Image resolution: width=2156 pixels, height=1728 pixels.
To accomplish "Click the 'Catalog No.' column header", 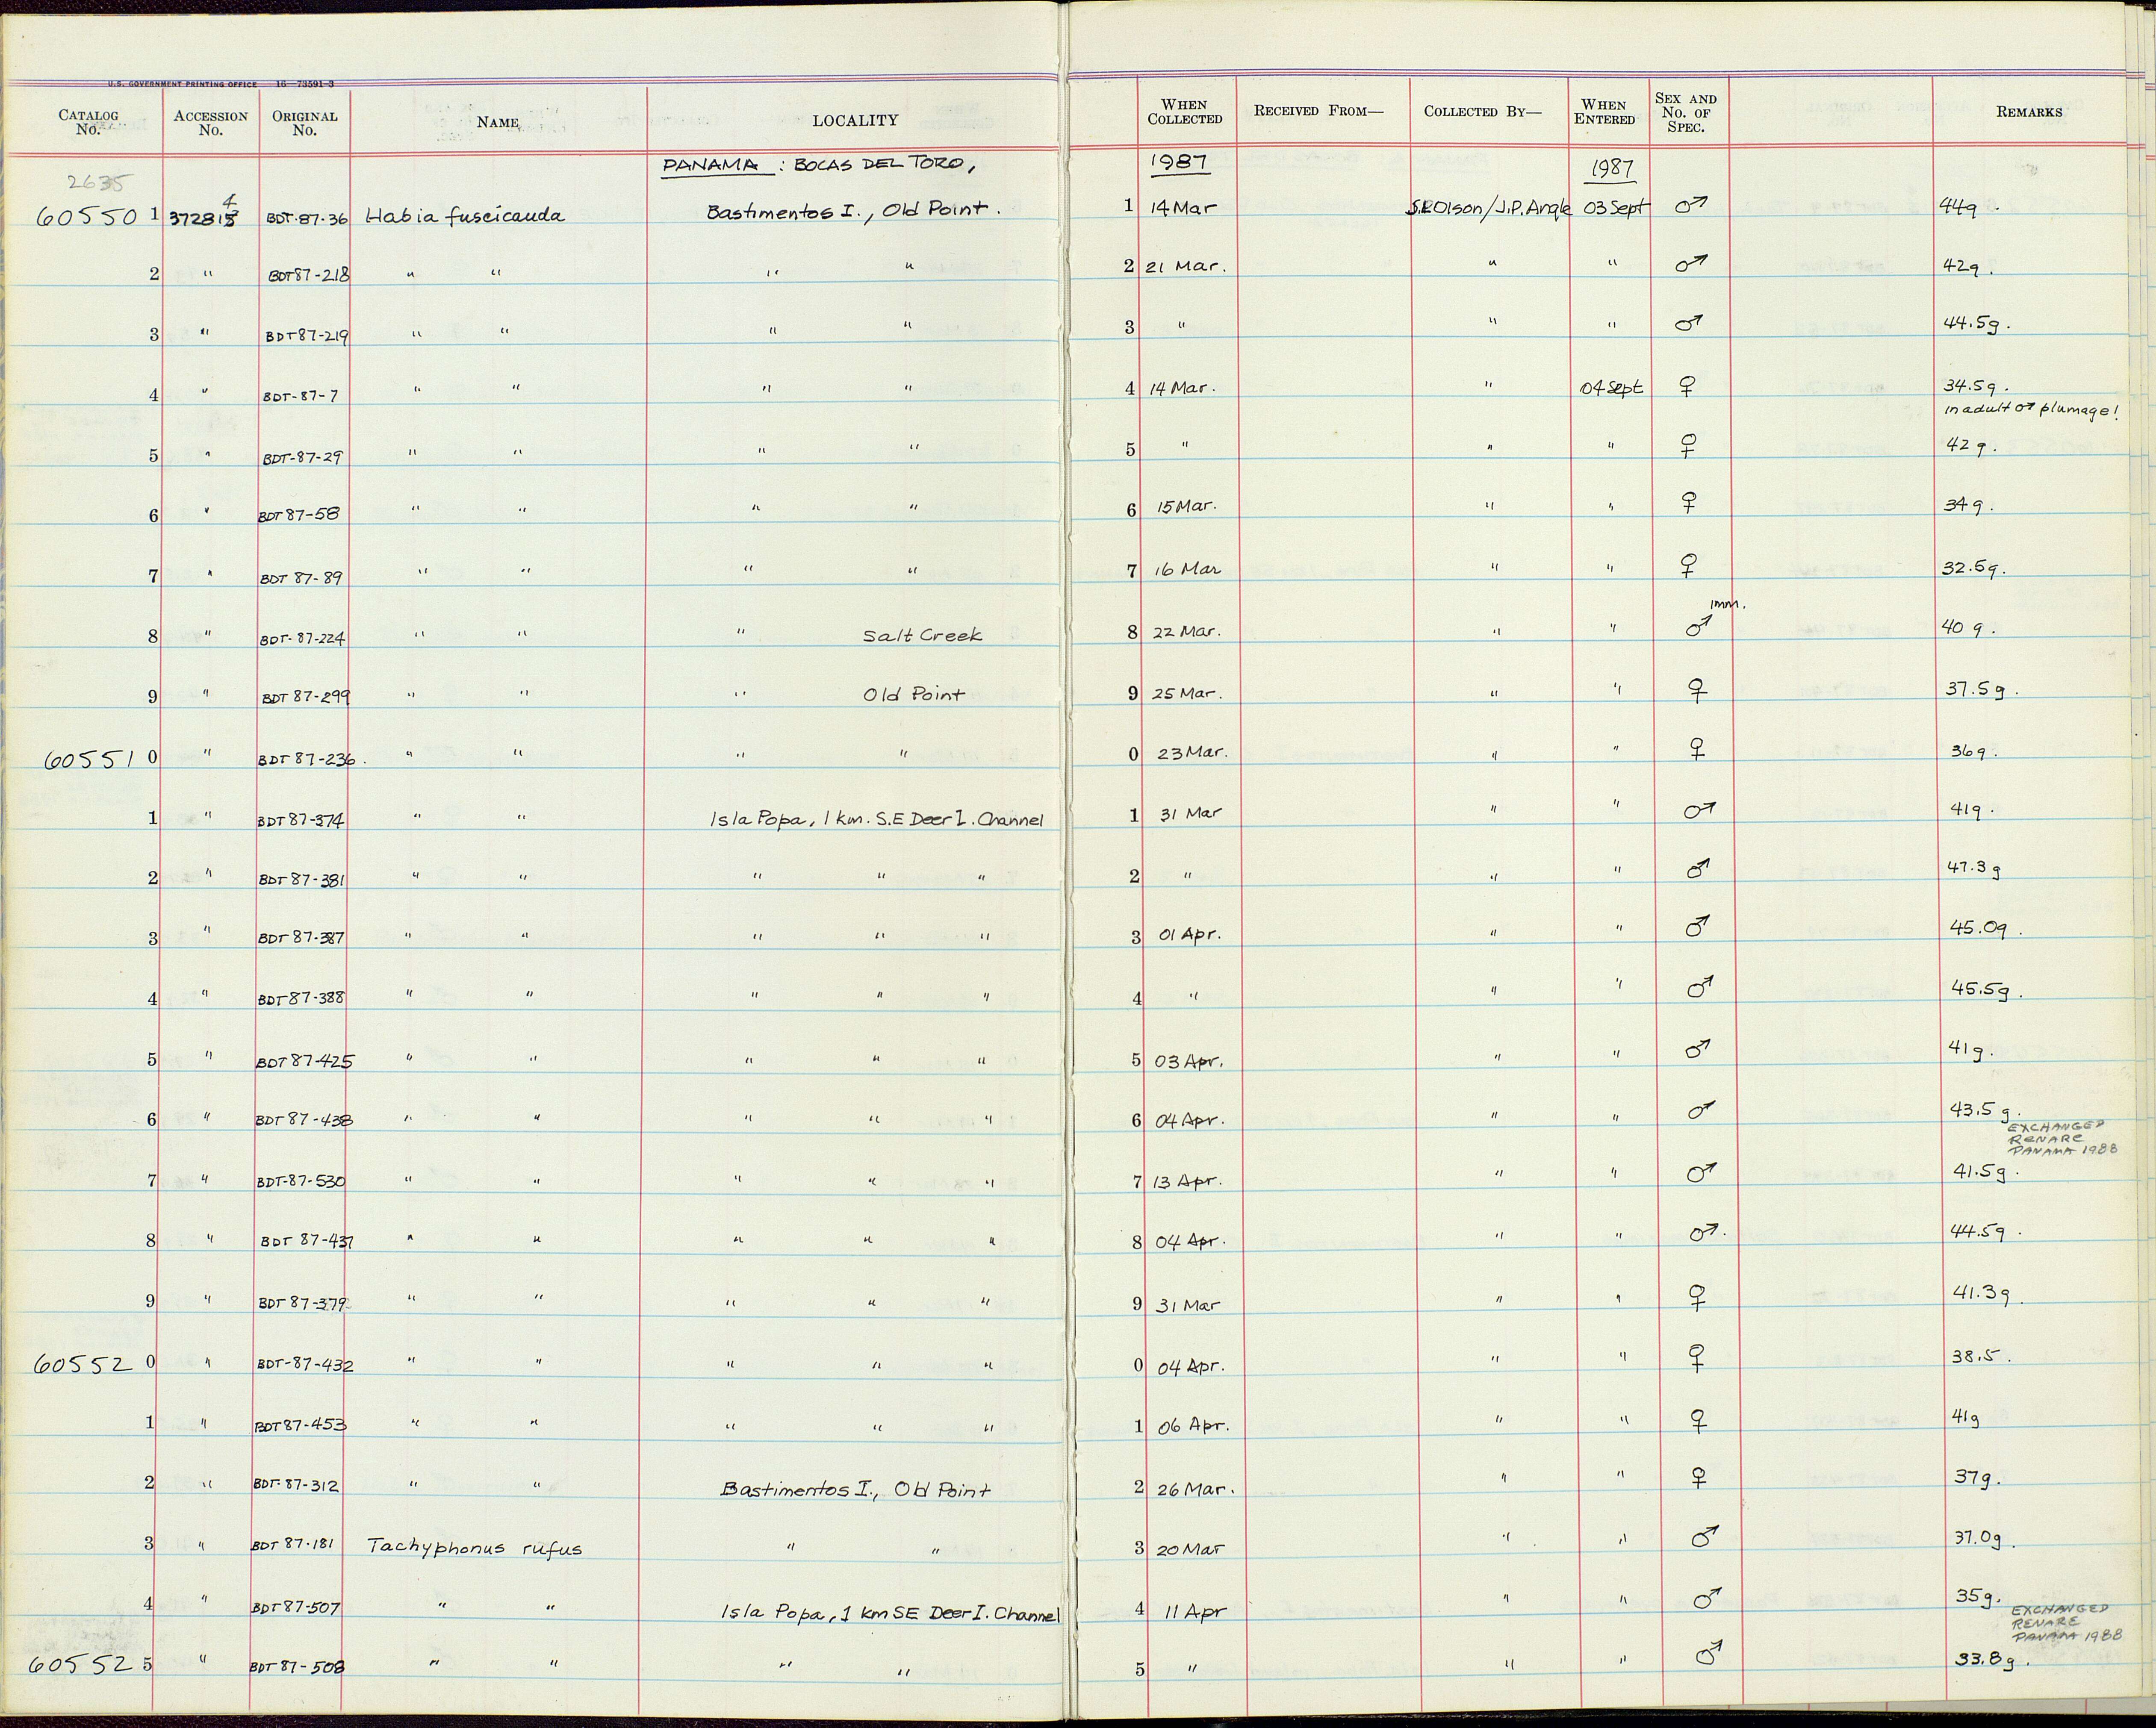I will click(x=88, y=121).
